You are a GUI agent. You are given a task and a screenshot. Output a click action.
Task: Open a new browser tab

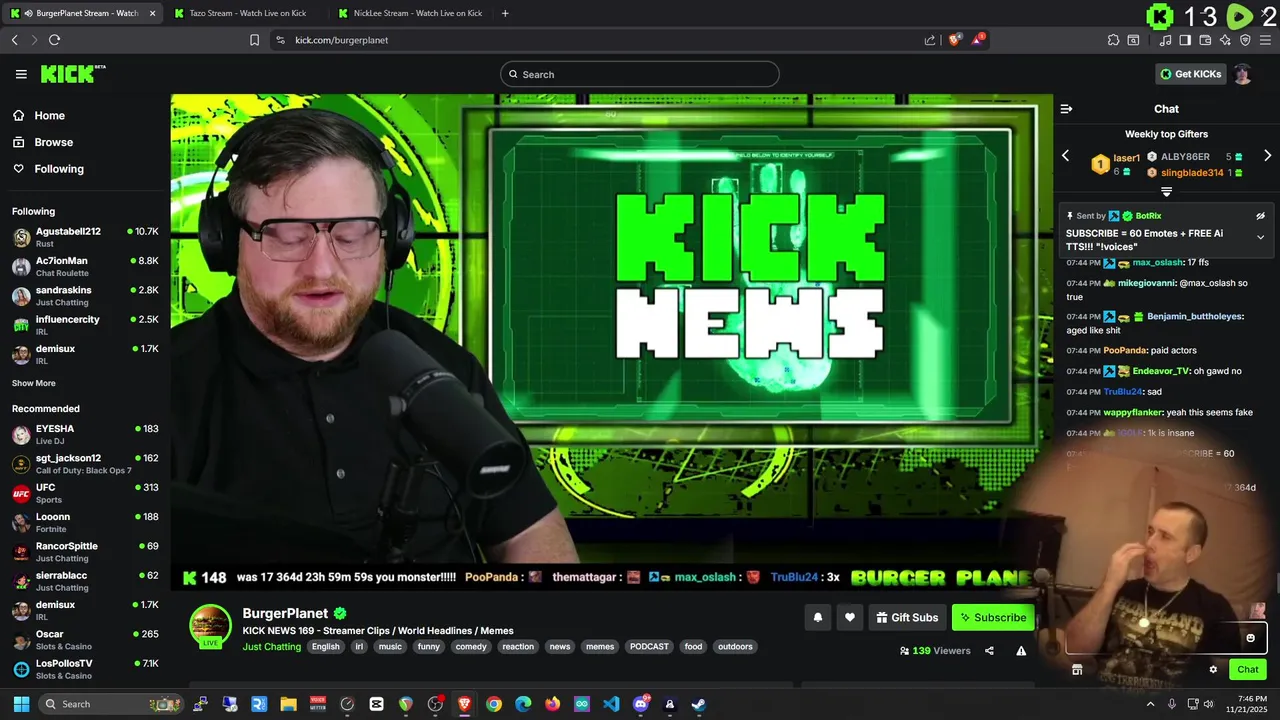tap(505, 13)
